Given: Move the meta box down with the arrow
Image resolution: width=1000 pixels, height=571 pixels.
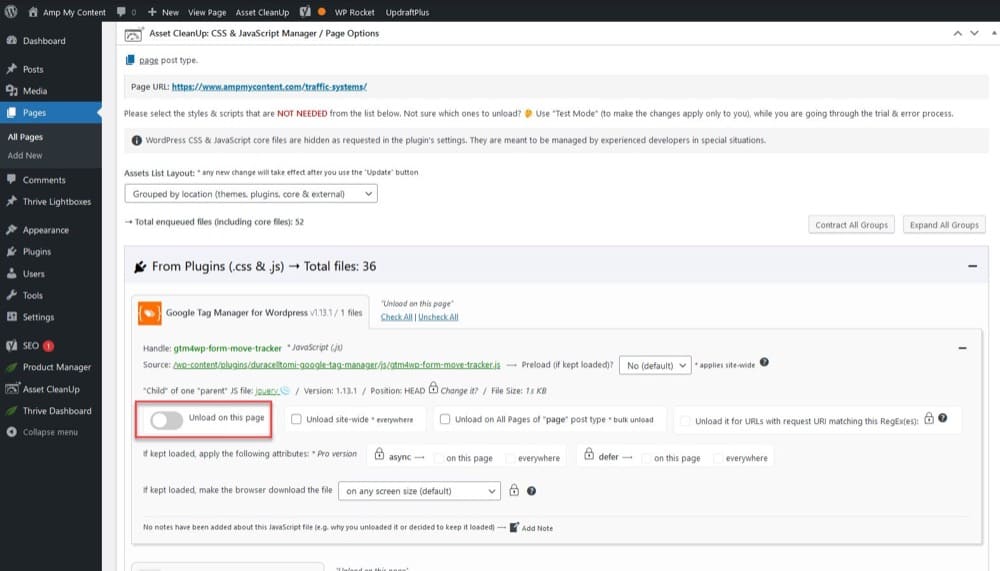Looking at the screenshot, I should (x=974, y=33).
